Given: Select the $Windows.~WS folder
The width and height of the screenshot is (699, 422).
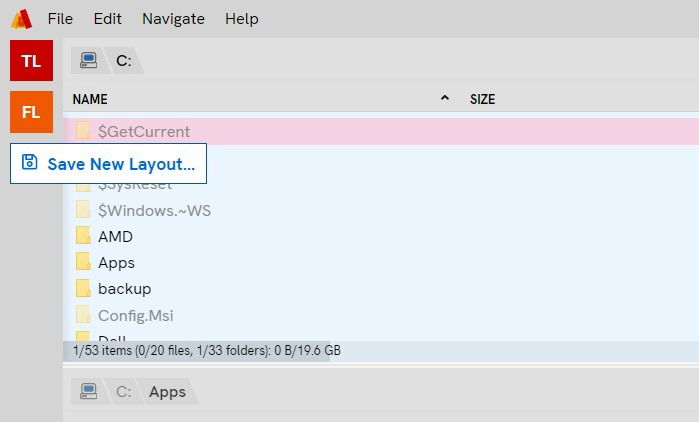Looking at the screenshot, I should [x=154, y=211].
